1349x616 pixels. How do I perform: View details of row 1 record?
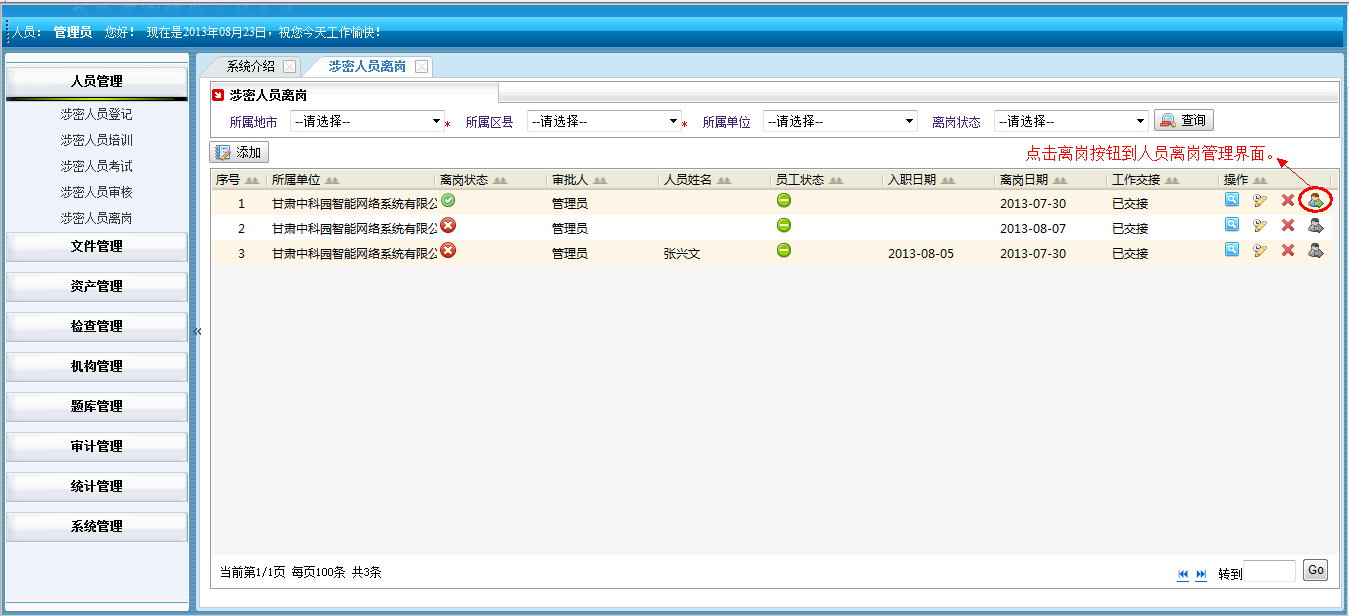[x=1232, y=200]
